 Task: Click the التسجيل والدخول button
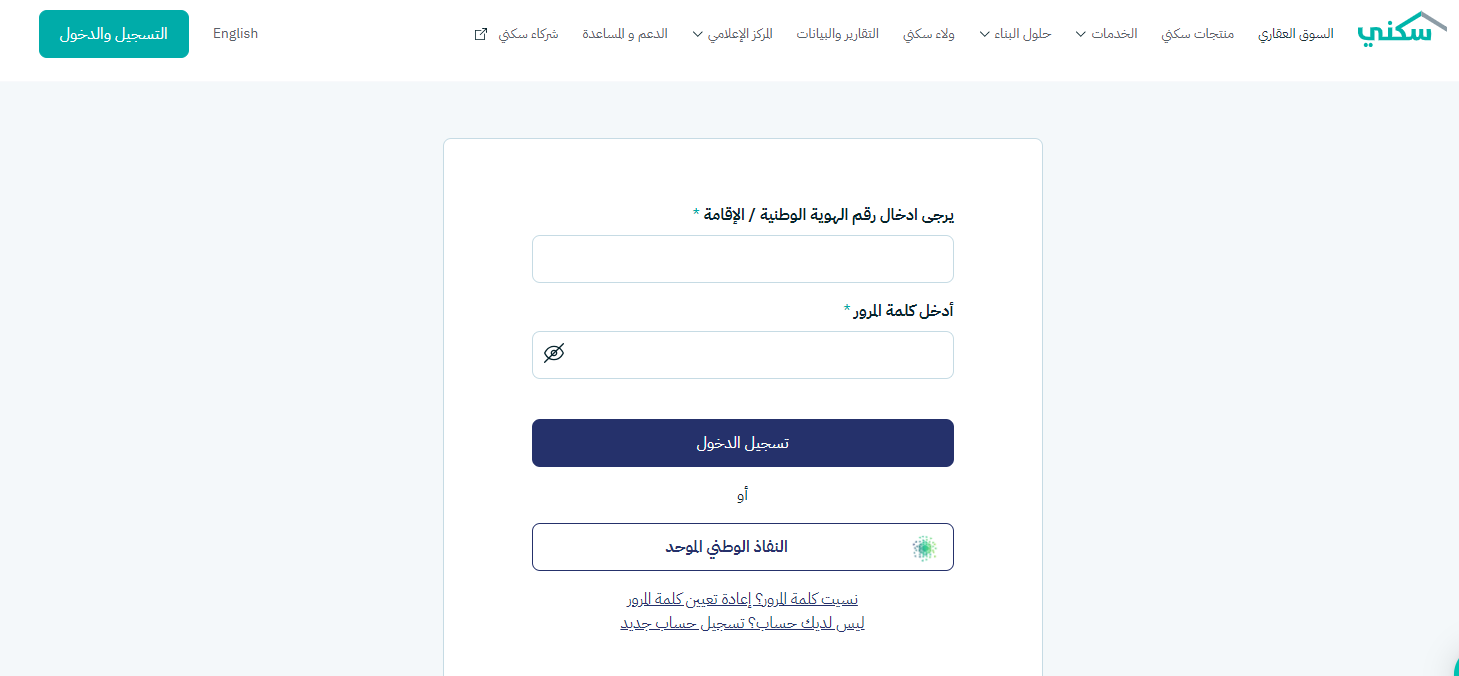(114, 34)
